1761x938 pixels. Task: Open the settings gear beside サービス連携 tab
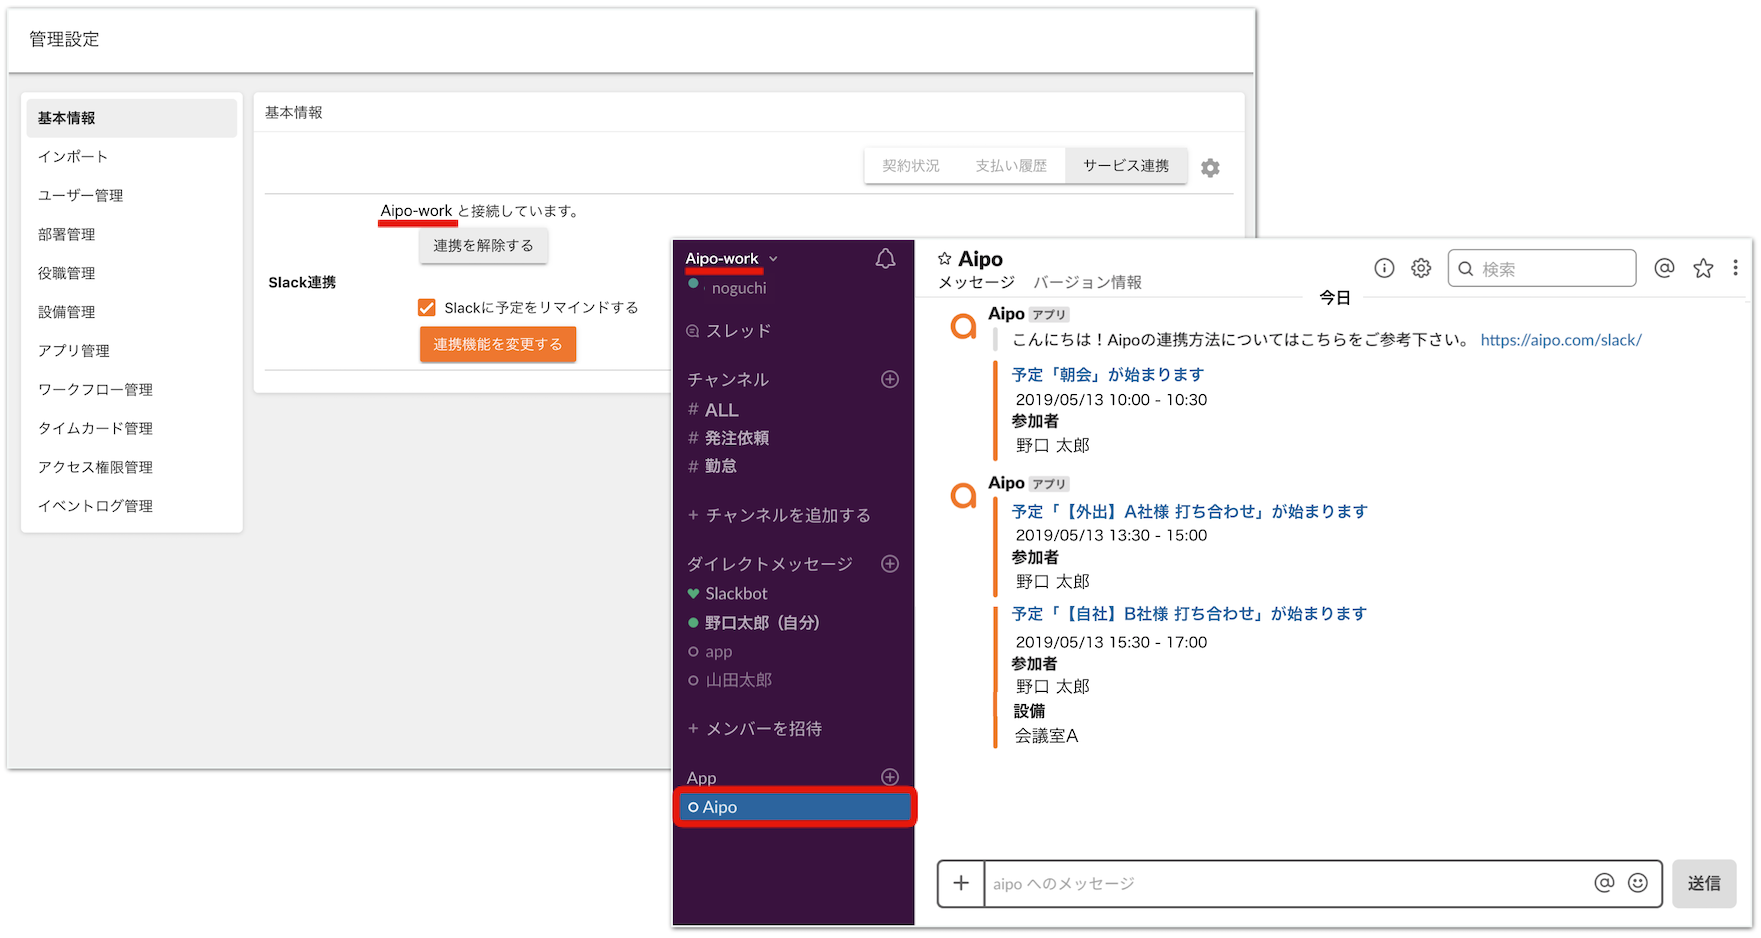click(x=1210, y=168)
